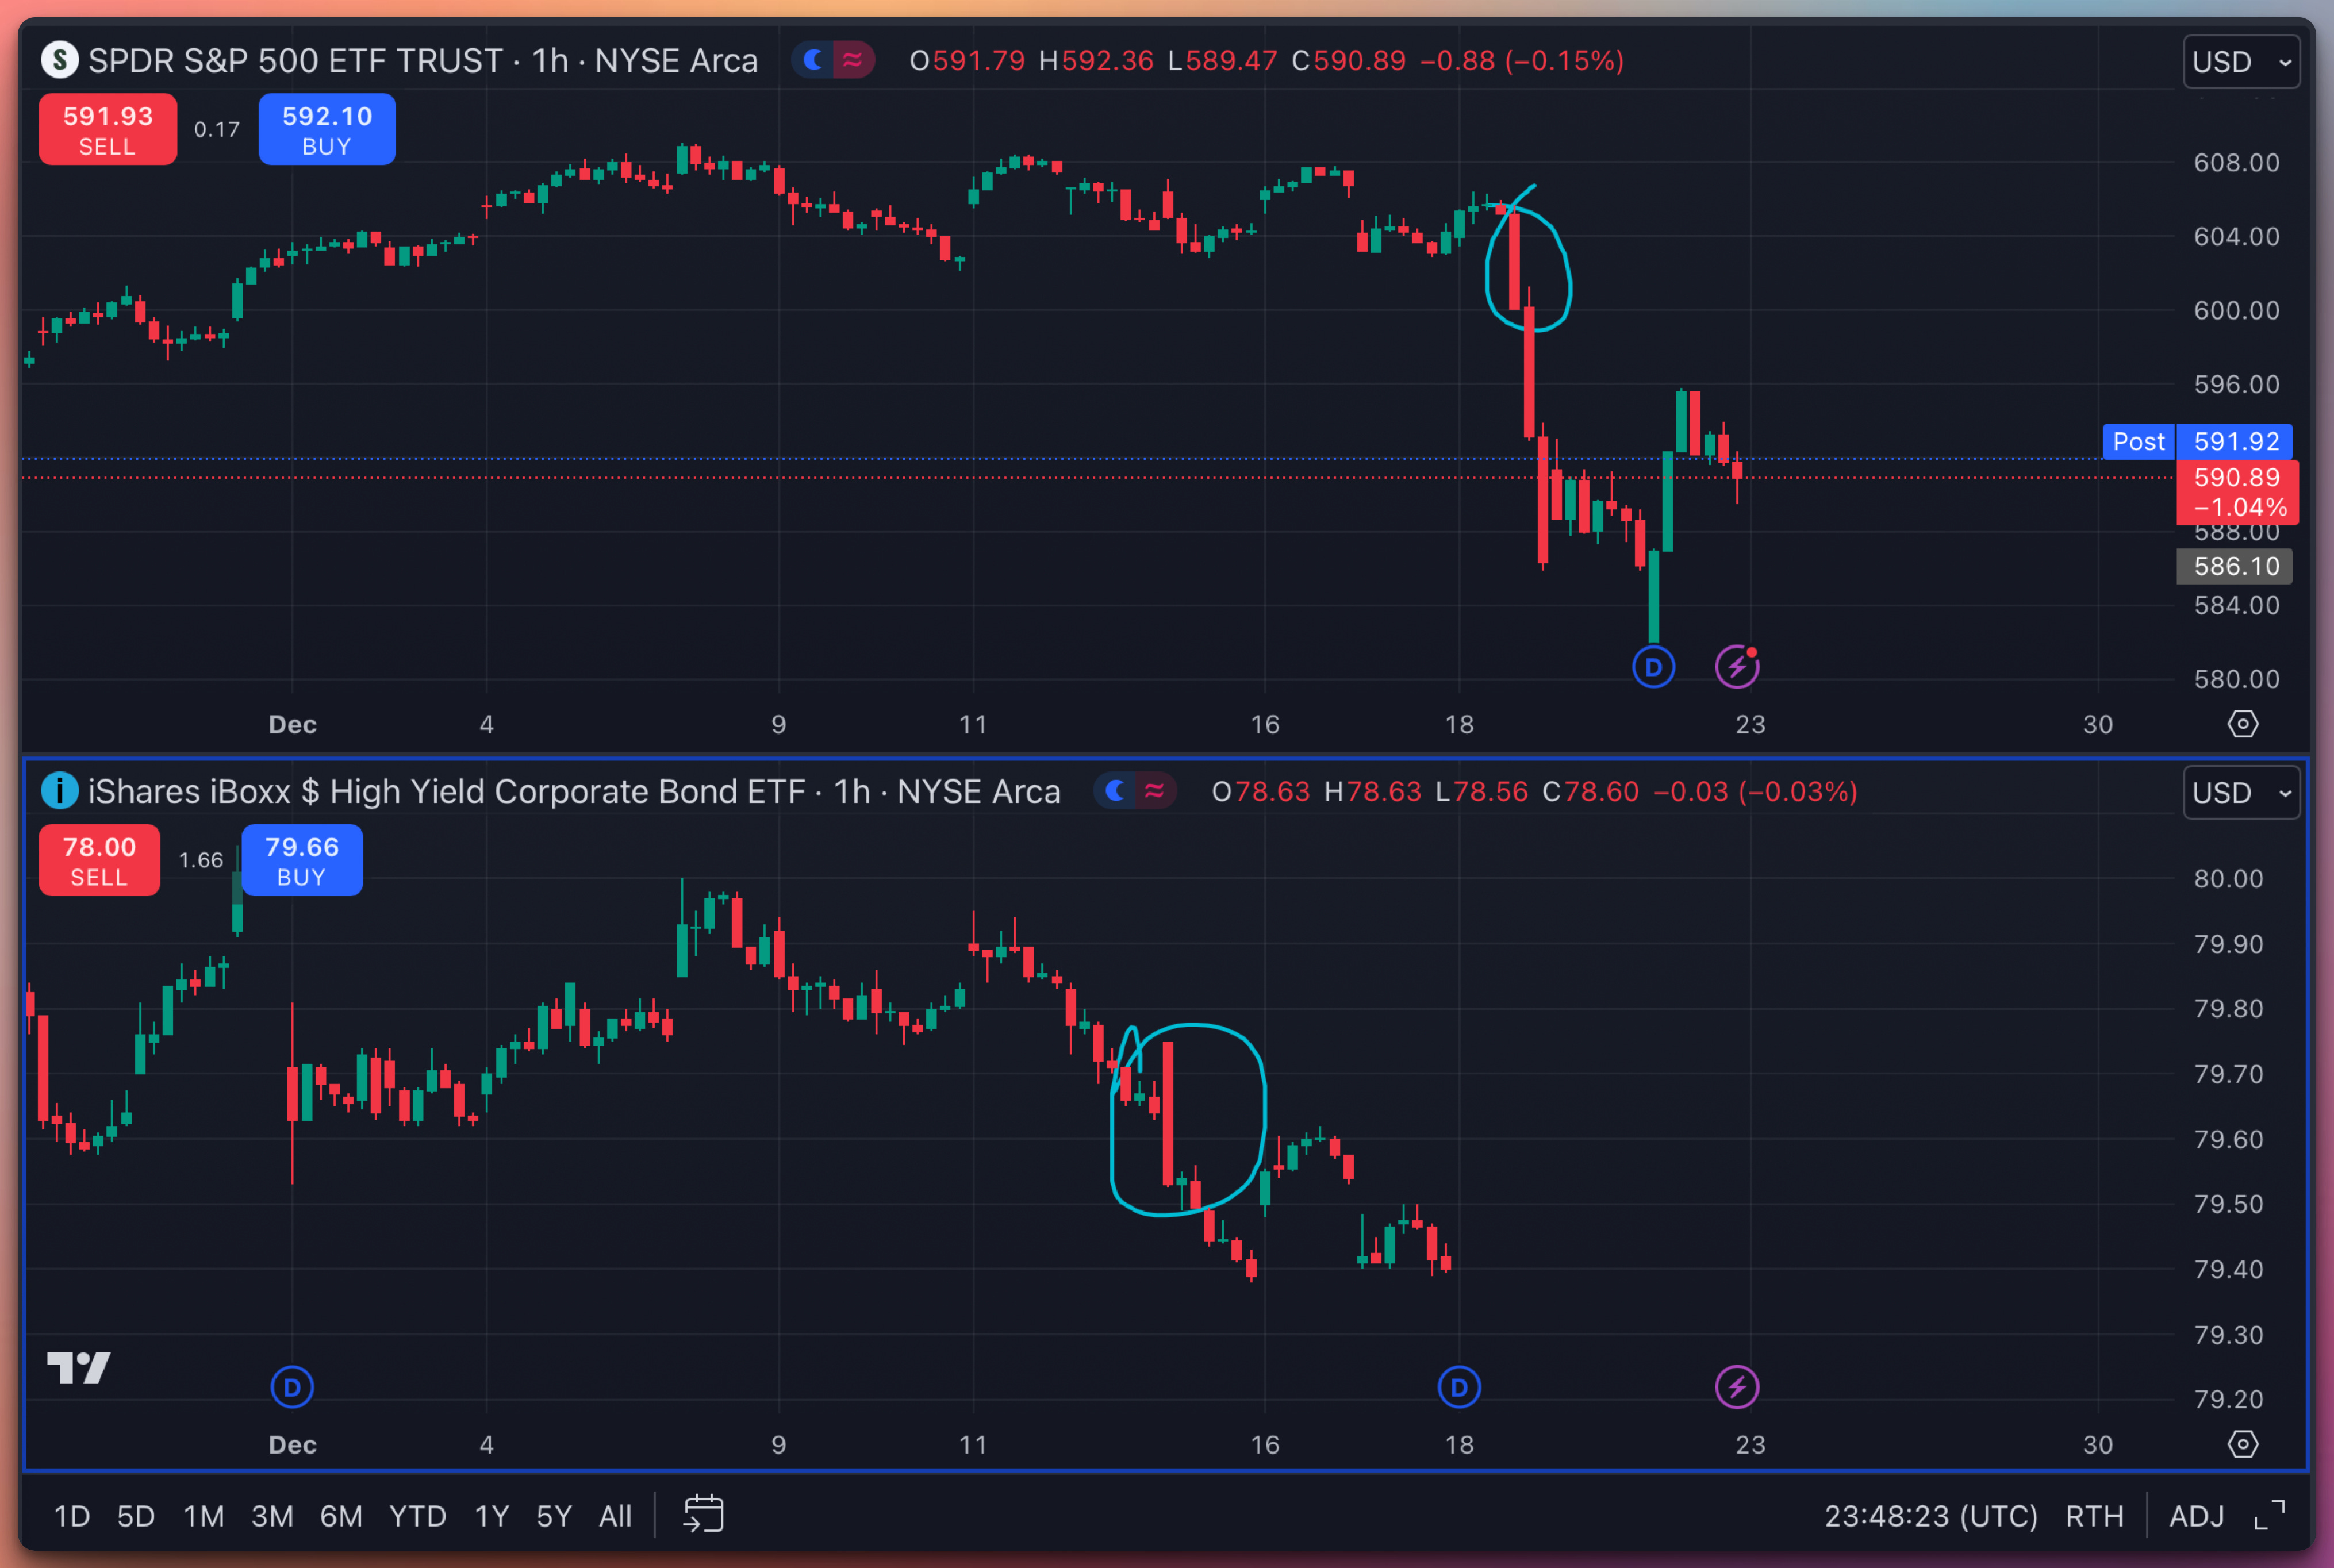Click the 78.00 SELL button
This screenshot has width=2334, height=1568.
point(99,860)
